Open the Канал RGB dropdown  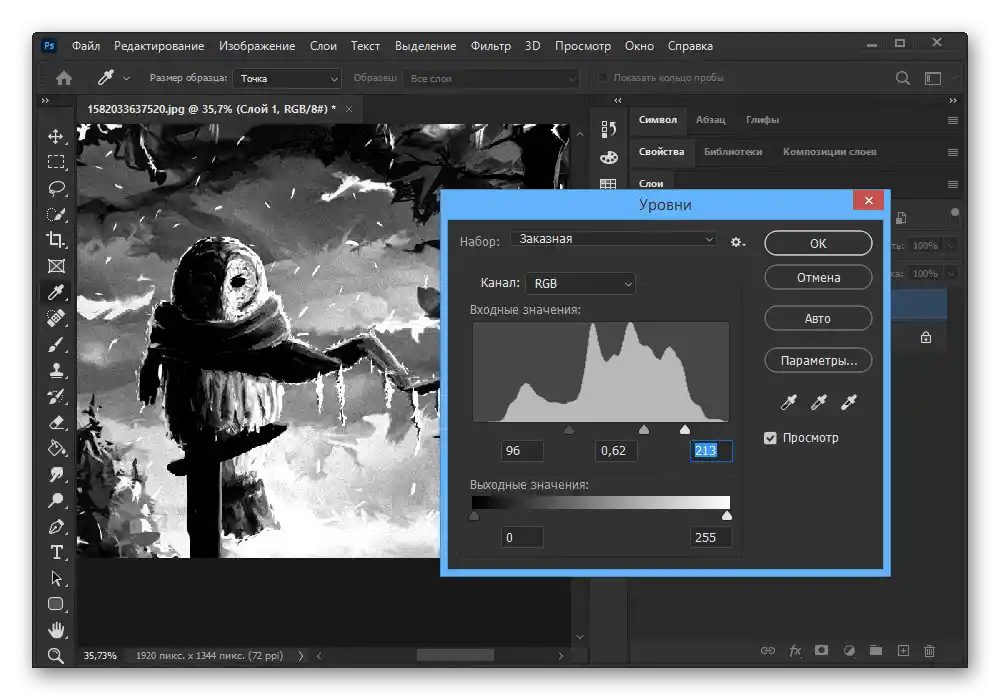580,283
